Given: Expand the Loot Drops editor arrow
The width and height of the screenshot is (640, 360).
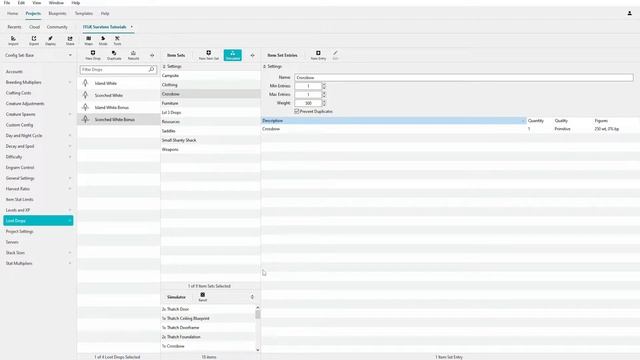Looking at the screenshot, I should tap(70, 221).
